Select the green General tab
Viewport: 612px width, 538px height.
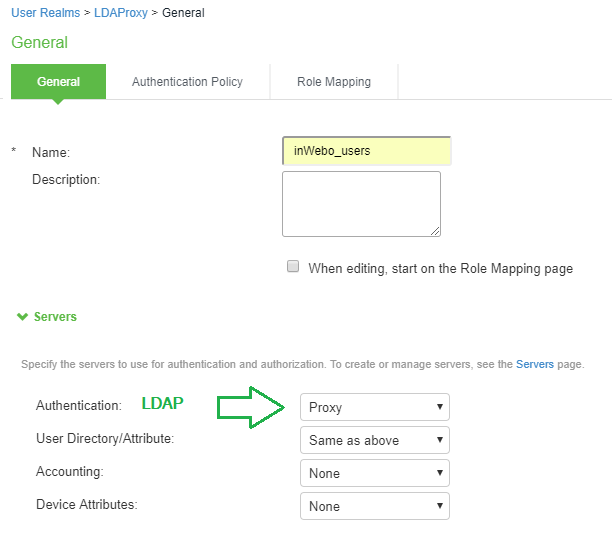(x=58, y=82)
